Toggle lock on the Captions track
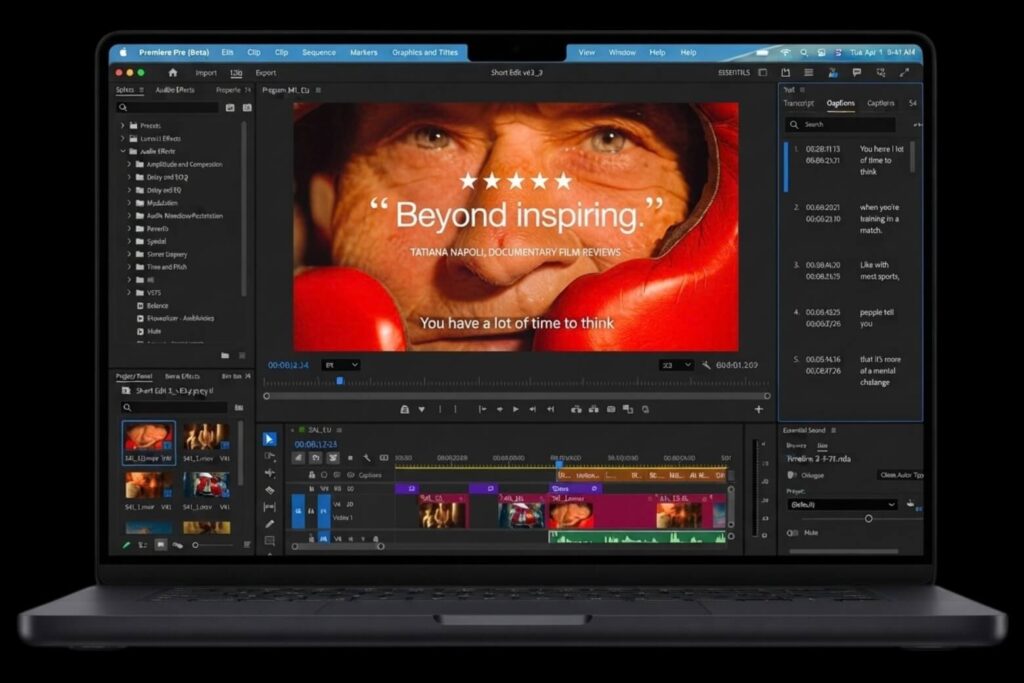Screen dimensions: 1024x683 pos(312,475)
